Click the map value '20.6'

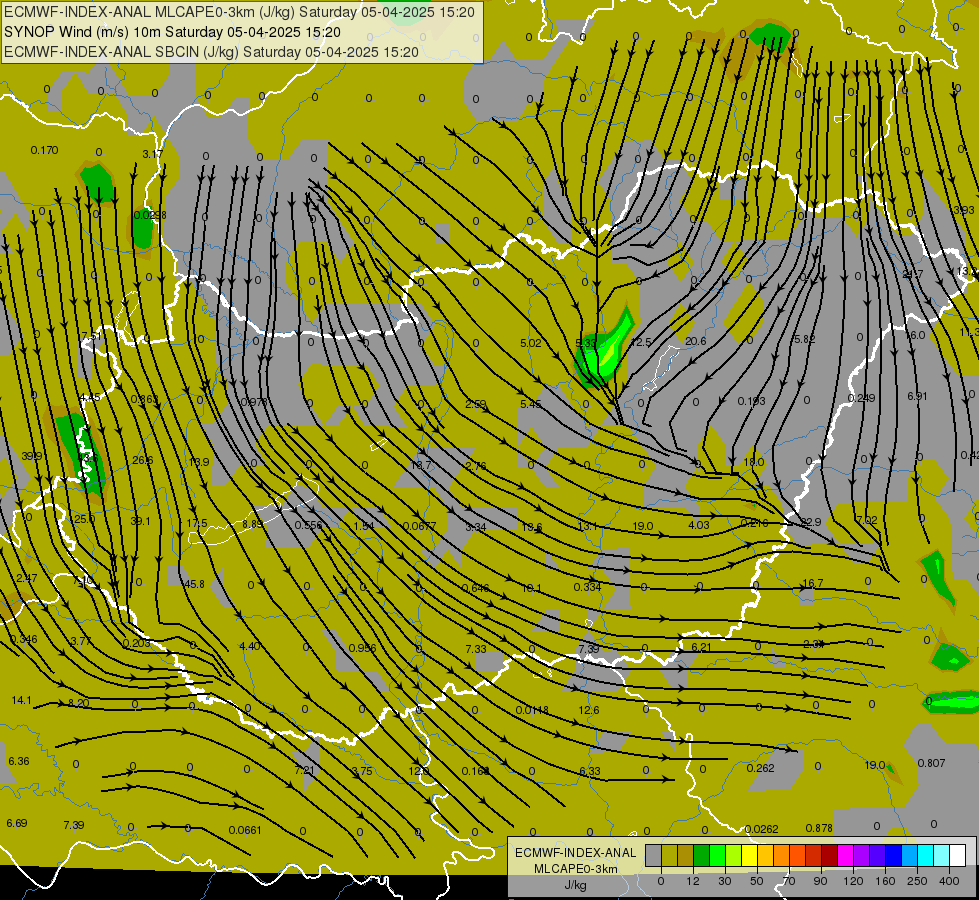point(696,342)
